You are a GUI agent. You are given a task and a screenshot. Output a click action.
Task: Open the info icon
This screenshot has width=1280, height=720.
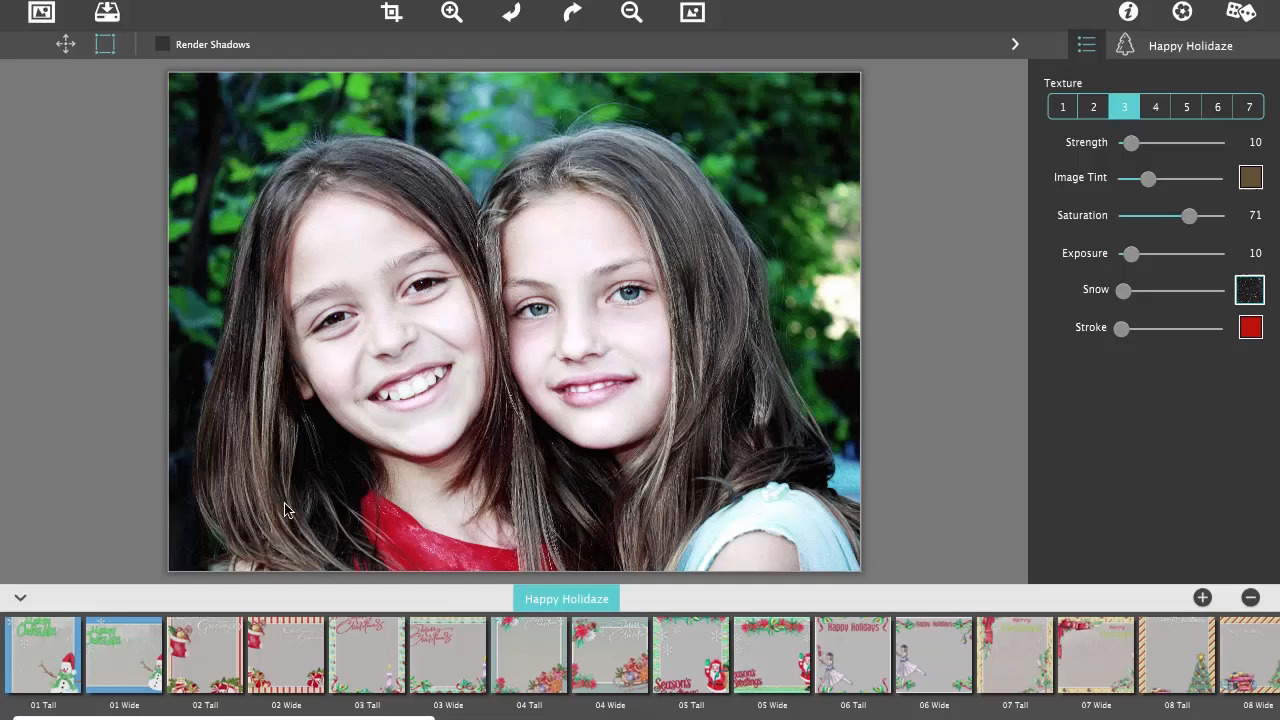coord(1128,12)
